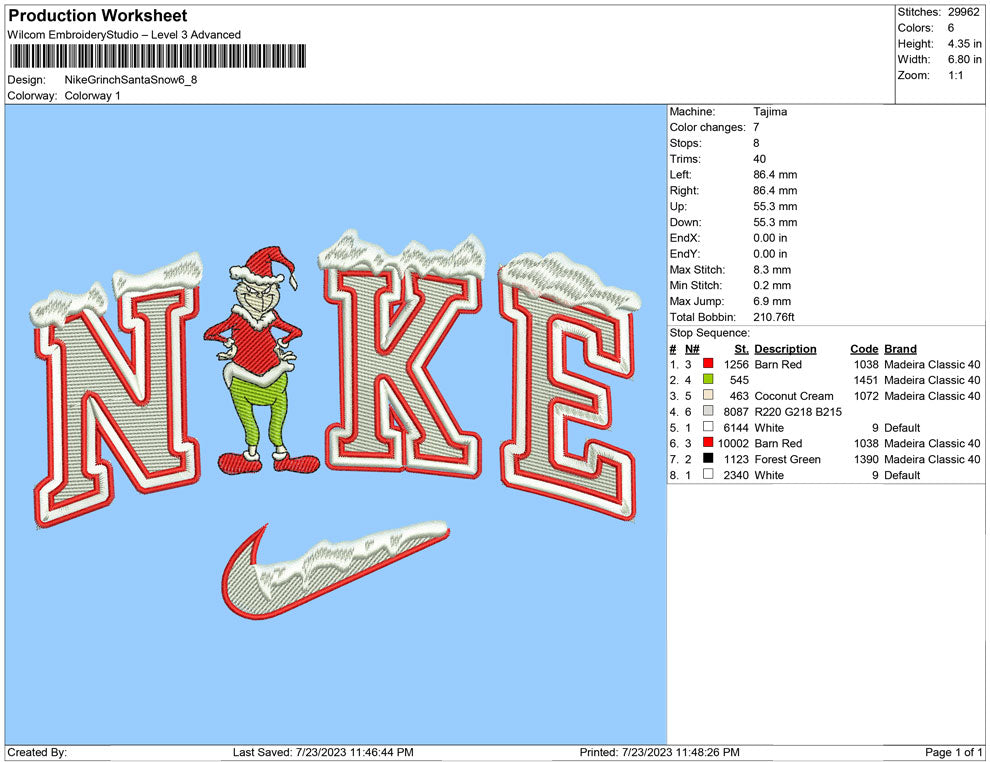Click the Left value '86.4 mm'
Viewport: 990px width, 762px height.
coord(775,175)
